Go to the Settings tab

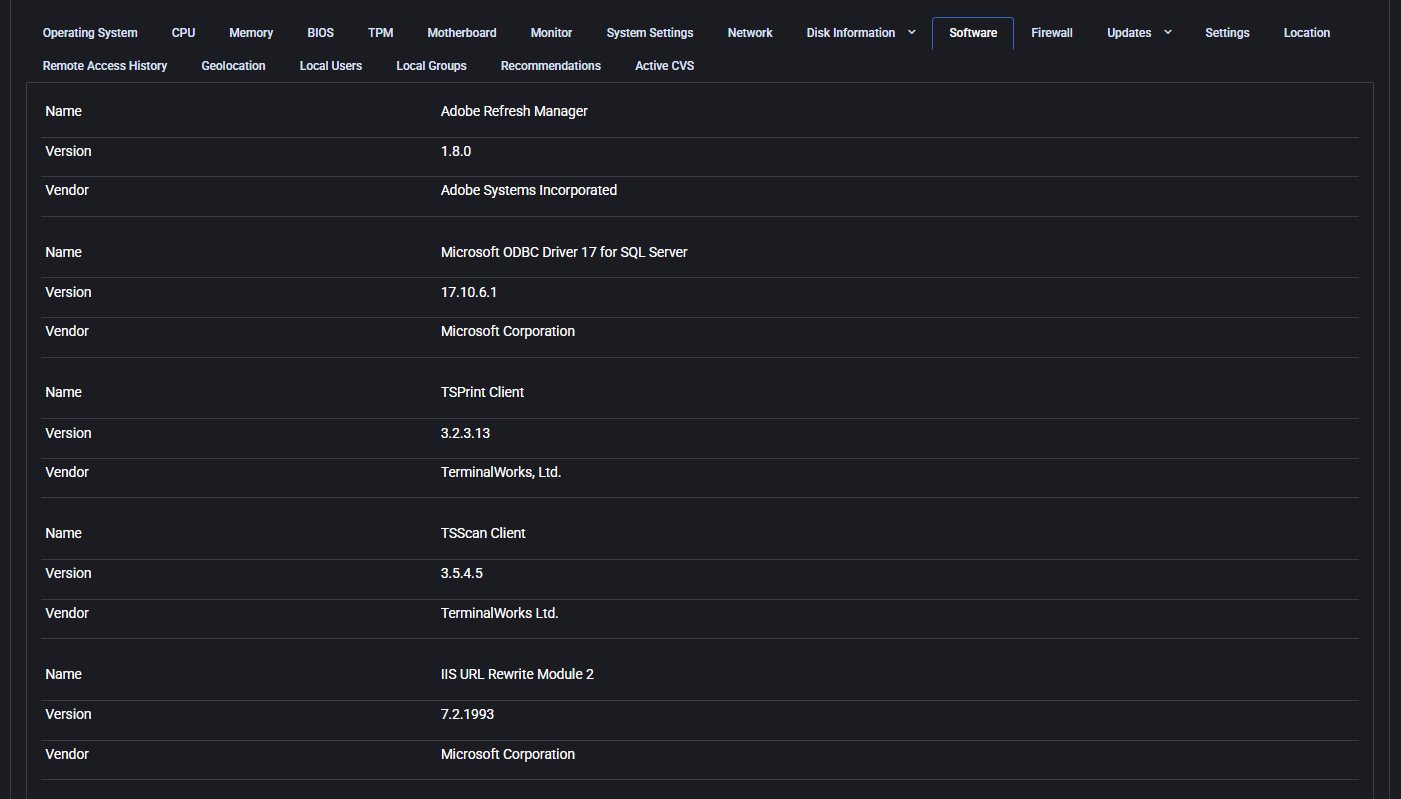pyautogui.click(x=1227, y=33)
